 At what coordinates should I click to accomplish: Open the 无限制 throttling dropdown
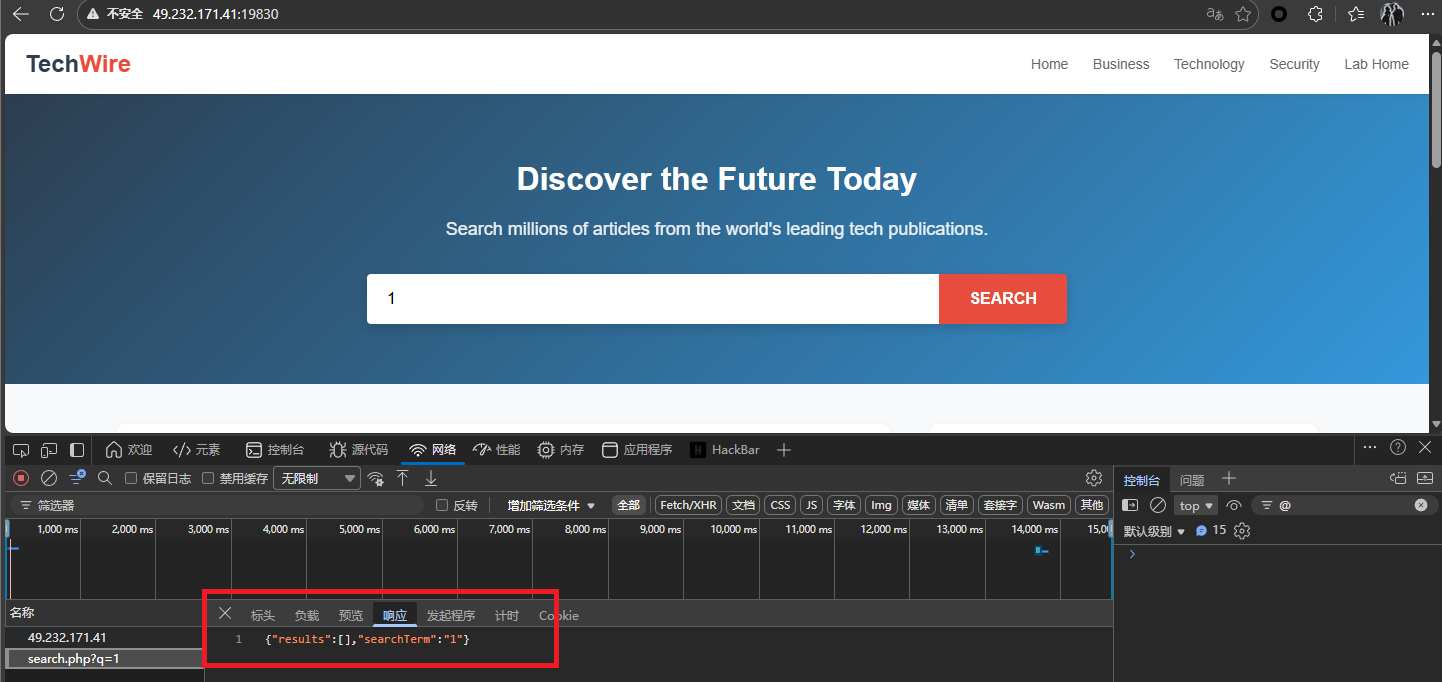pyautogui.click(x=316, y=478)
